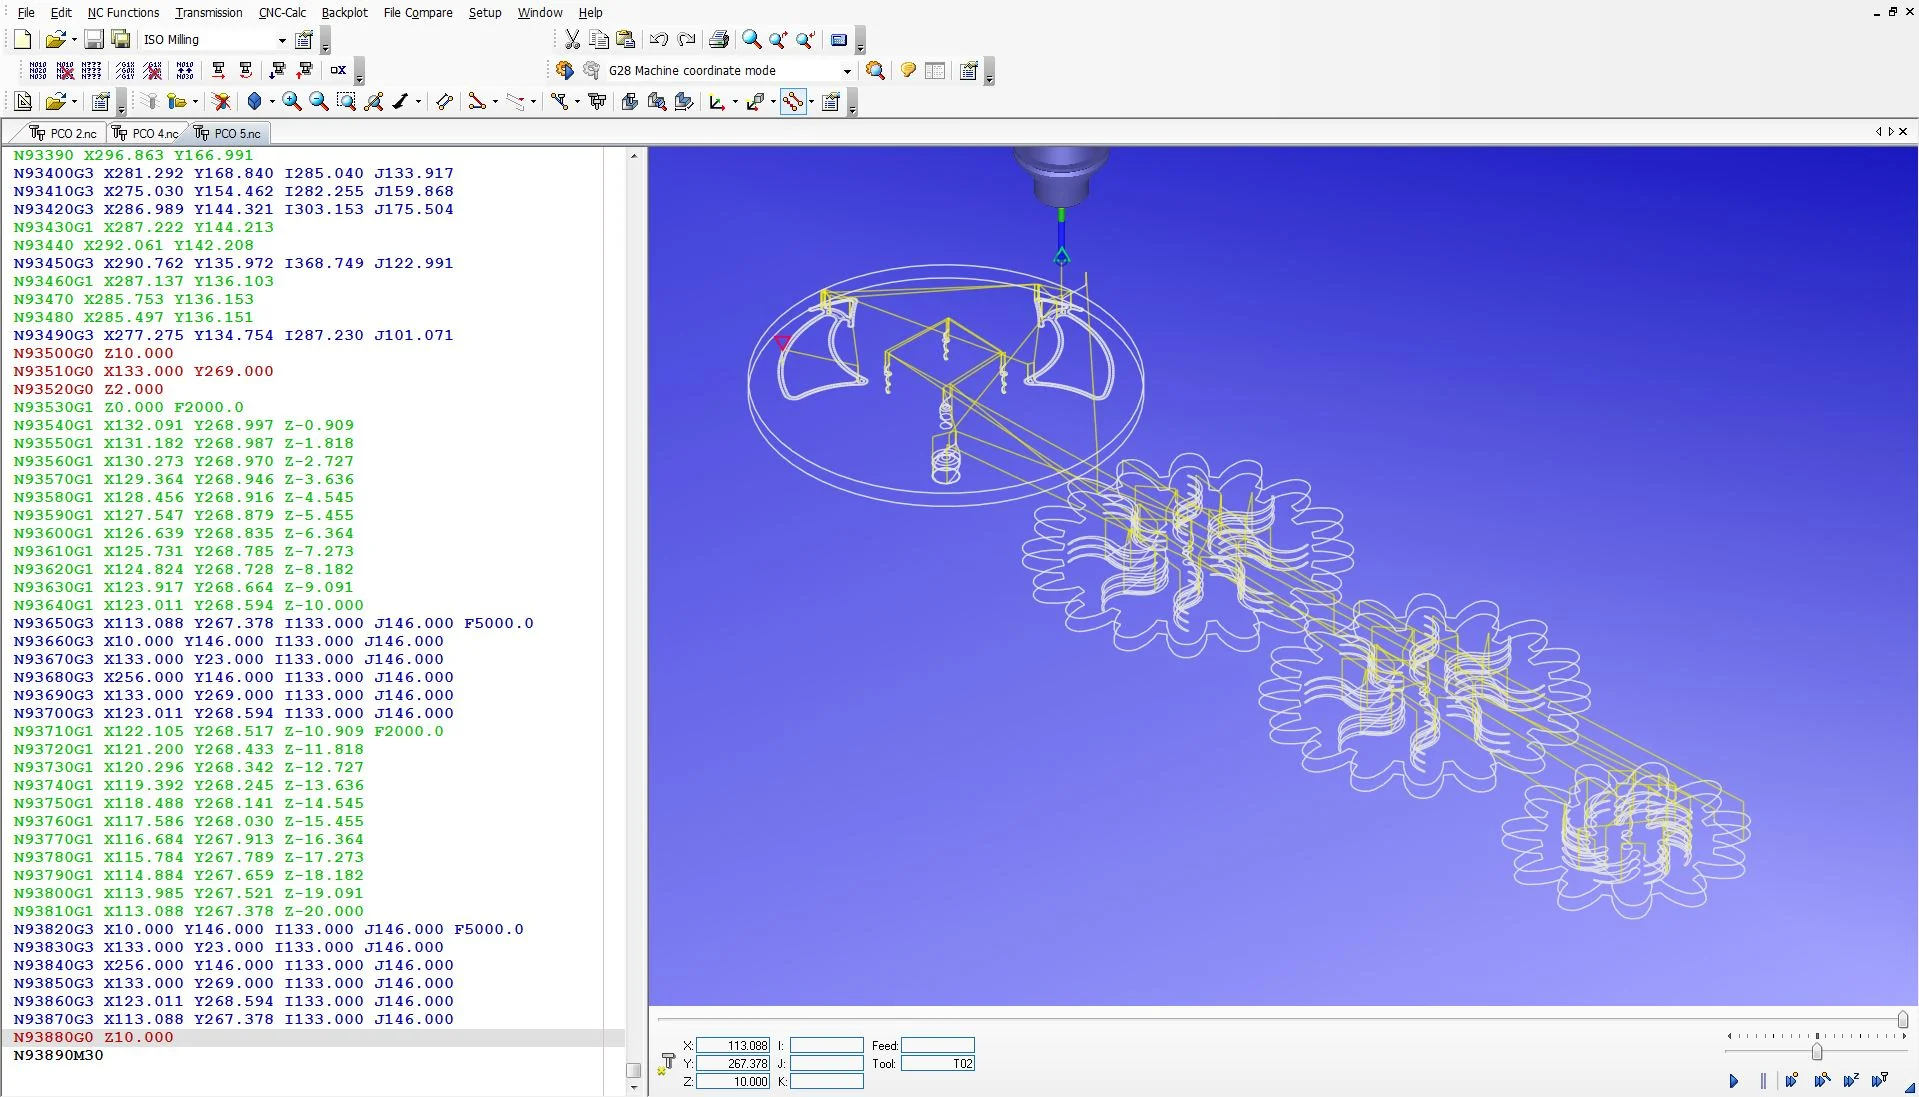Click the OX remove whitespace icon
Viewport: 1919px width, 1097px height.
pos(338,70)
